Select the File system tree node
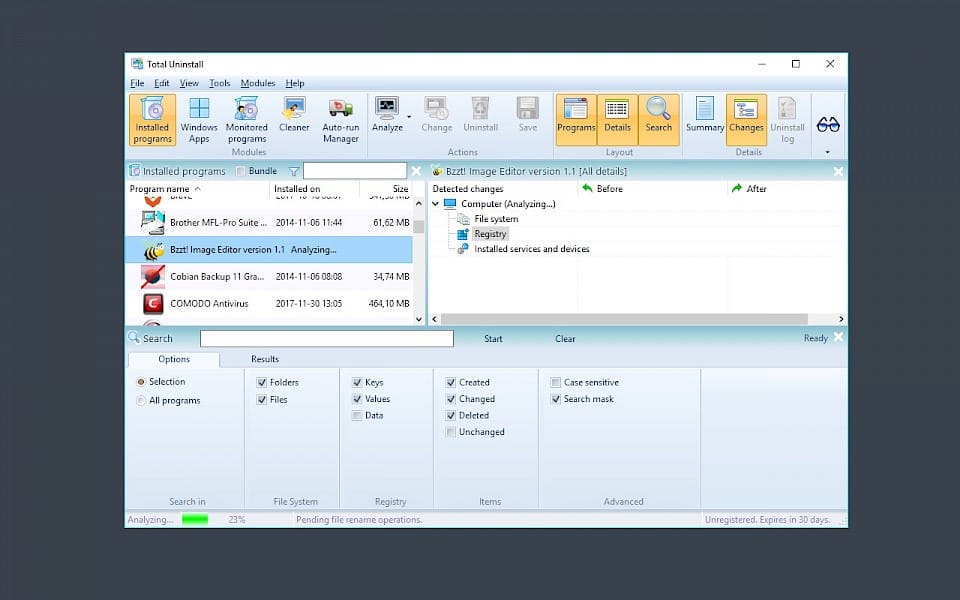This screenshot has height=600, width=960. point(496,219)
